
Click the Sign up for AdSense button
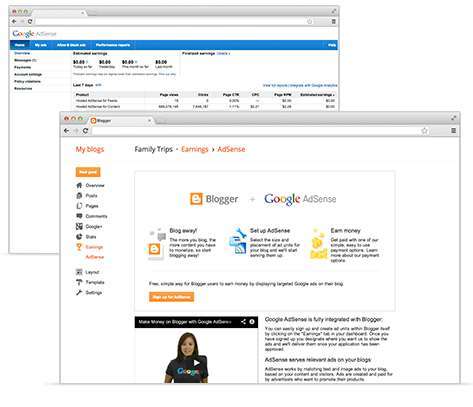pyautogui.click(x=171, y=297)
